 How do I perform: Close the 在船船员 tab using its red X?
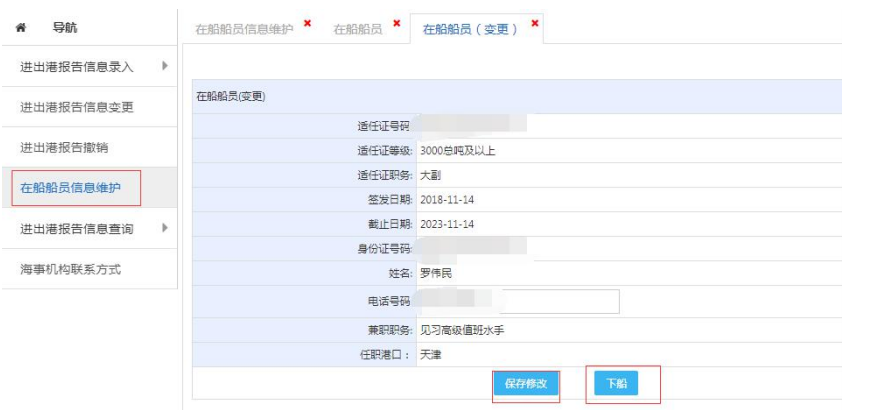396,23
